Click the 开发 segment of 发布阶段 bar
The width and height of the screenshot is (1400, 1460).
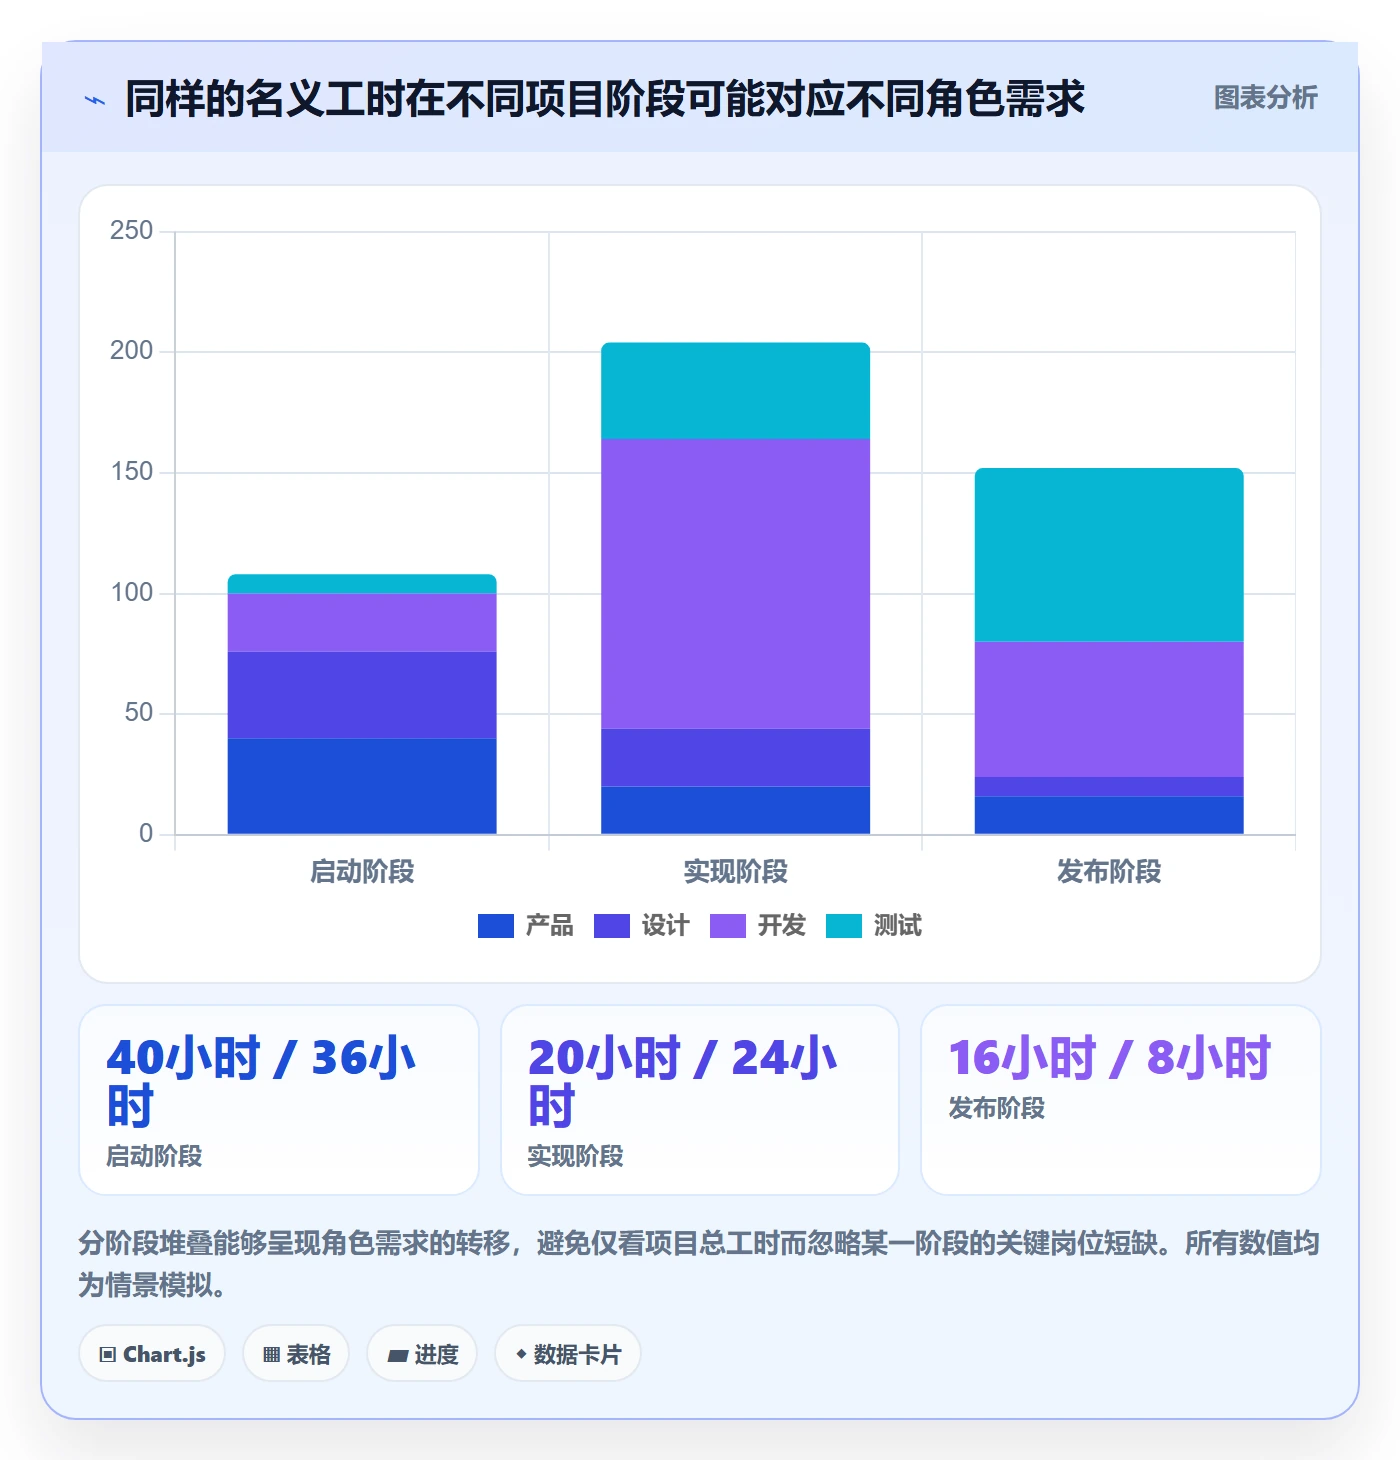[1109, 709]
